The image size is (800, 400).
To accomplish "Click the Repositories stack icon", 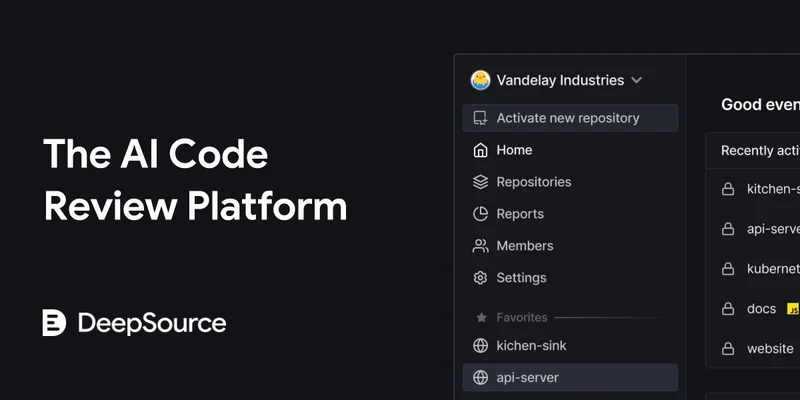I will tap(480, 182).
